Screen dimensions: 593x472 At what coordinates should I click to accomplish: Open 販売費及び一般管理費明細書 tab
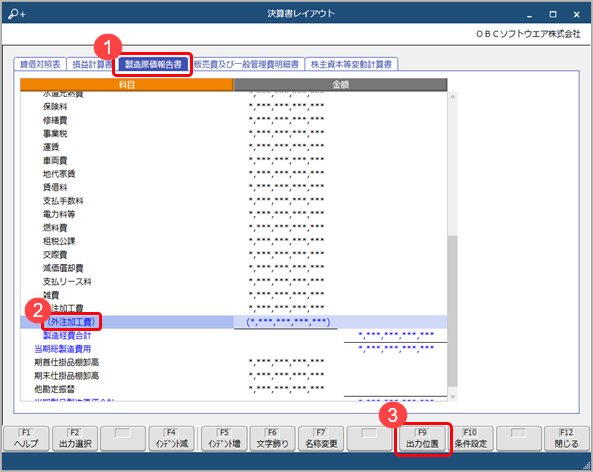click(247, 64)
